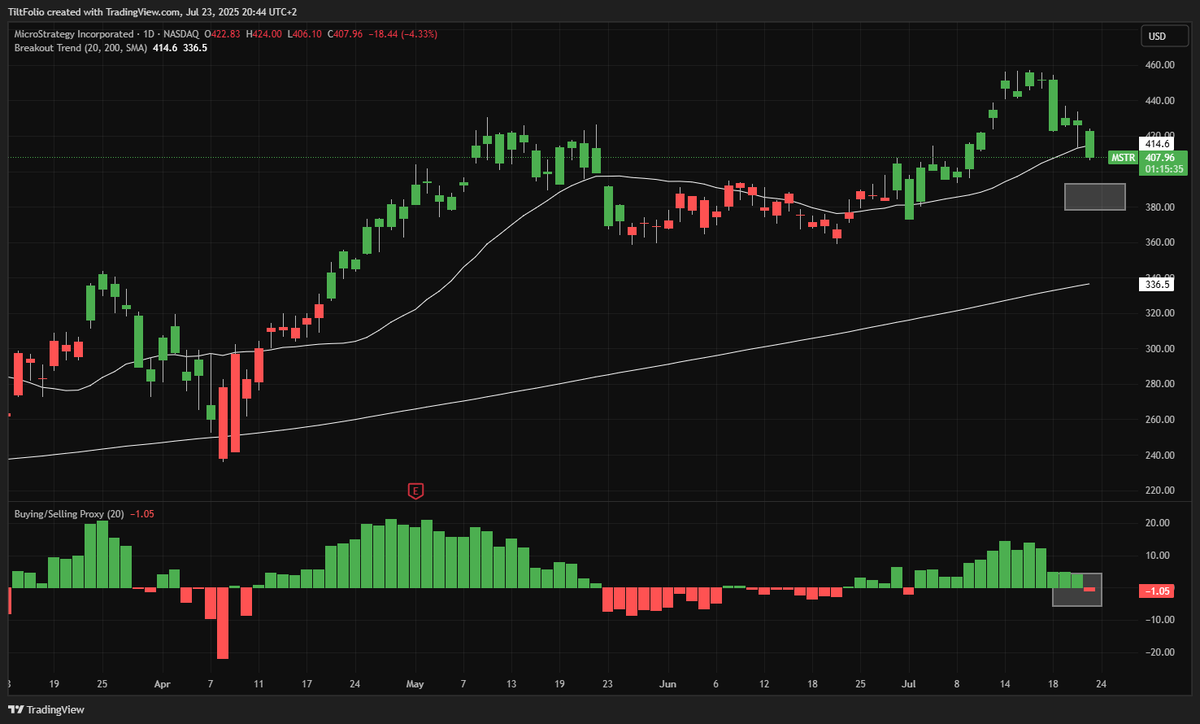Click the red E earnings marker
The width and height of the screenshot is (1200, 724).
point(415,491)
